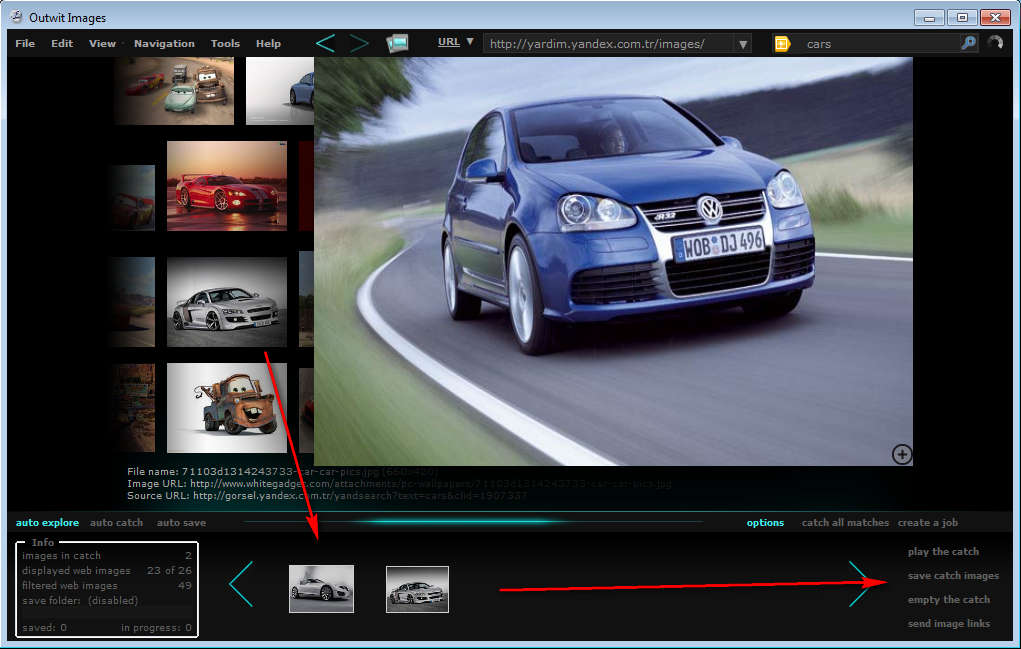
Task: Click the forward navigation arrow in toolbar
Action: (359, 43)
